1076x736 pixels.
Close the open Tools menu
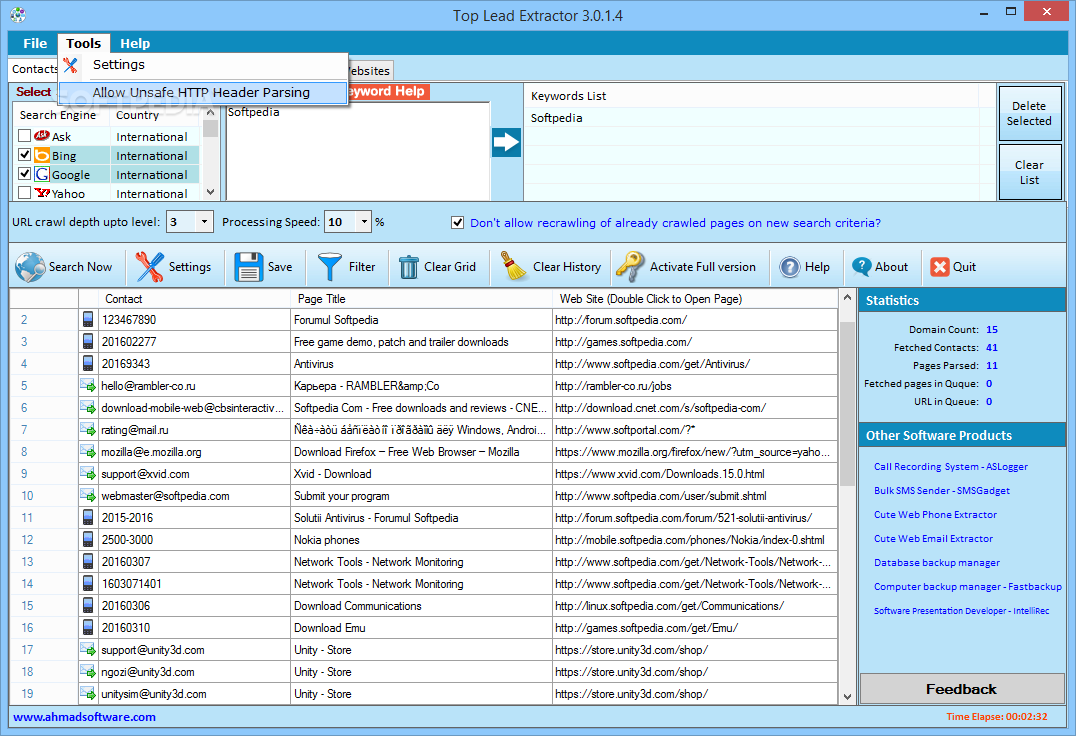pos(84,43)
